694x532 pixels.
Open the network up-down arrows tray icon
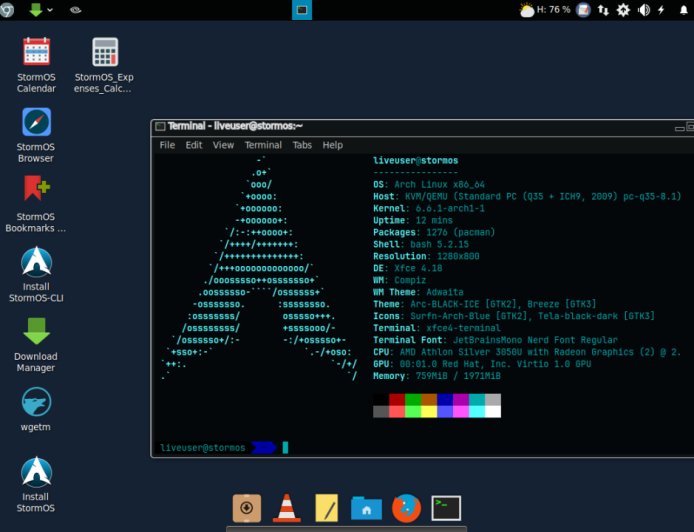point(603,10)
